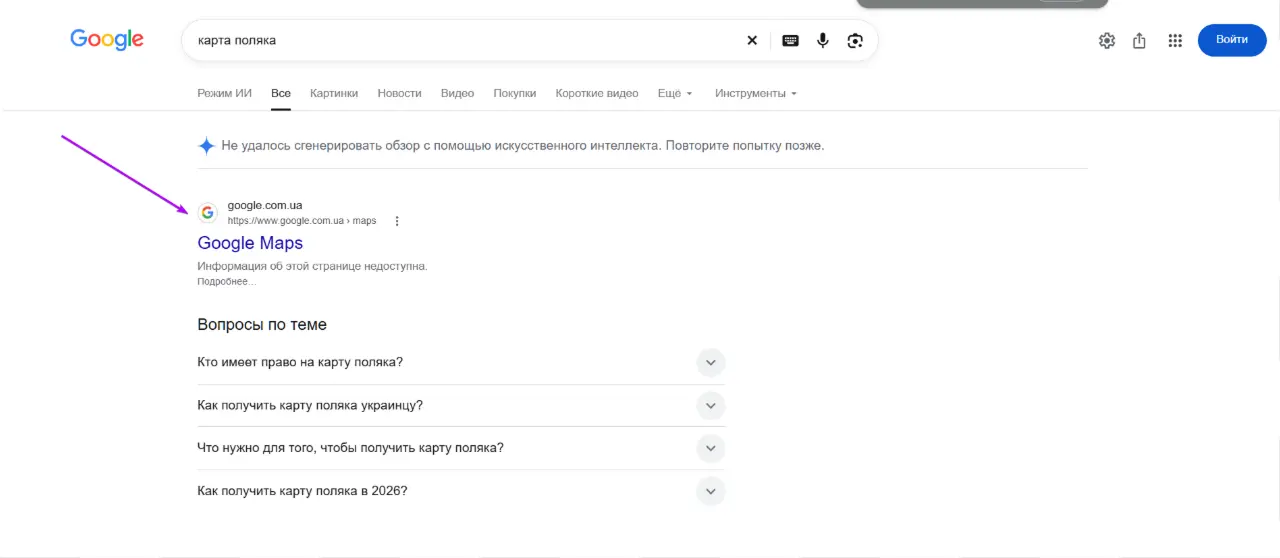This screenshot has width=1280, height=558.
Task: Open the Google apps grid icon
Action: (1175, 41)
